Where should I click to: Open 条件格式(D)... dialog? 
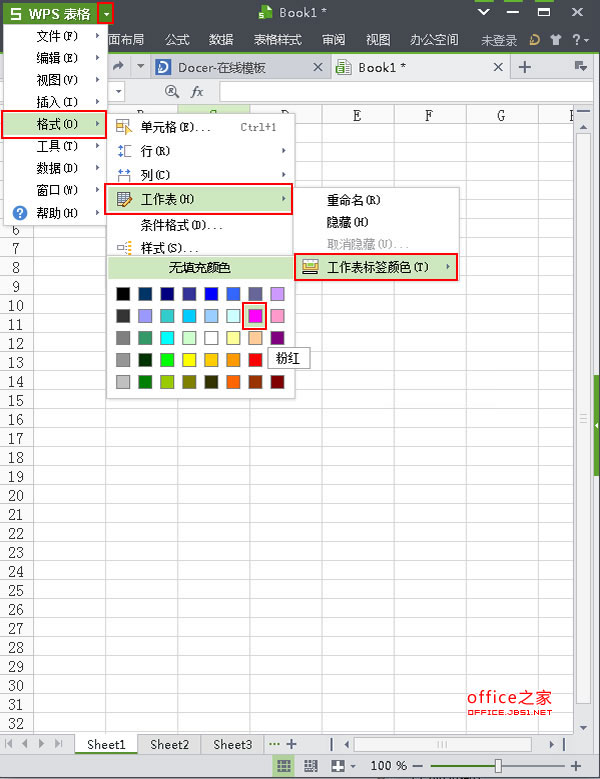(x=200, y=225)
